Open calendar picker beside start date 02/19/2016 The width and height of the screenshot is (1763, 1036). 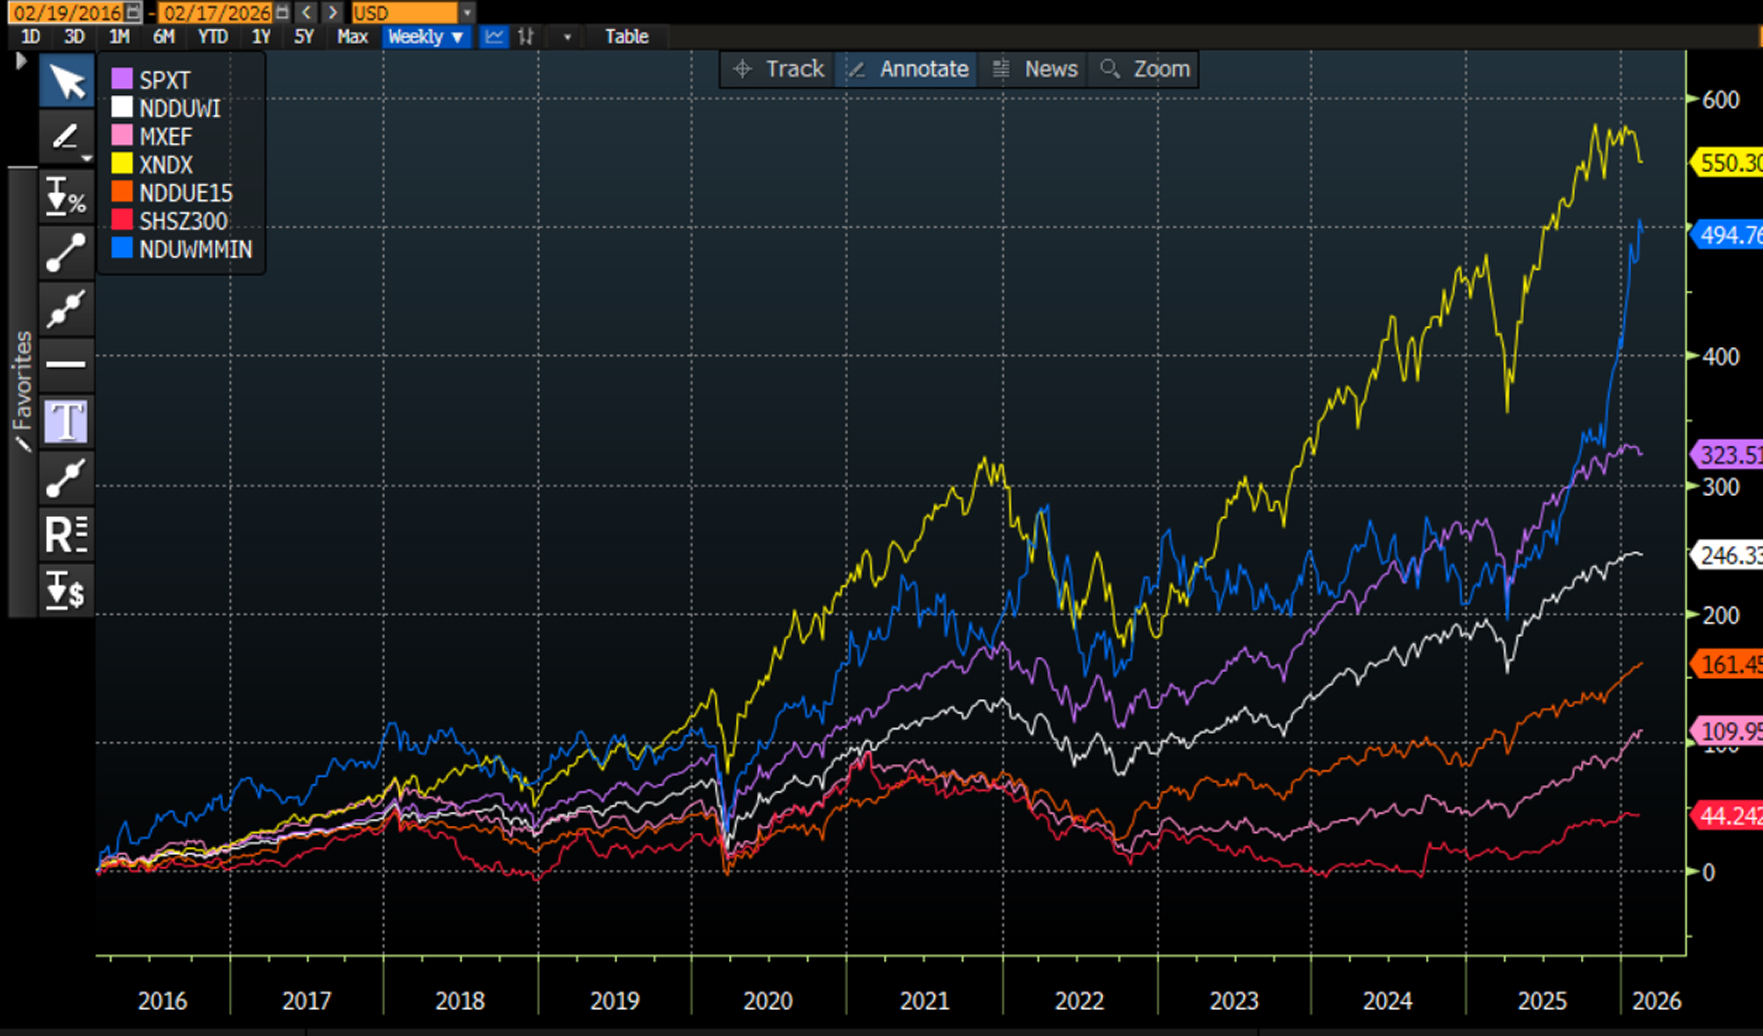coord(133,12)
